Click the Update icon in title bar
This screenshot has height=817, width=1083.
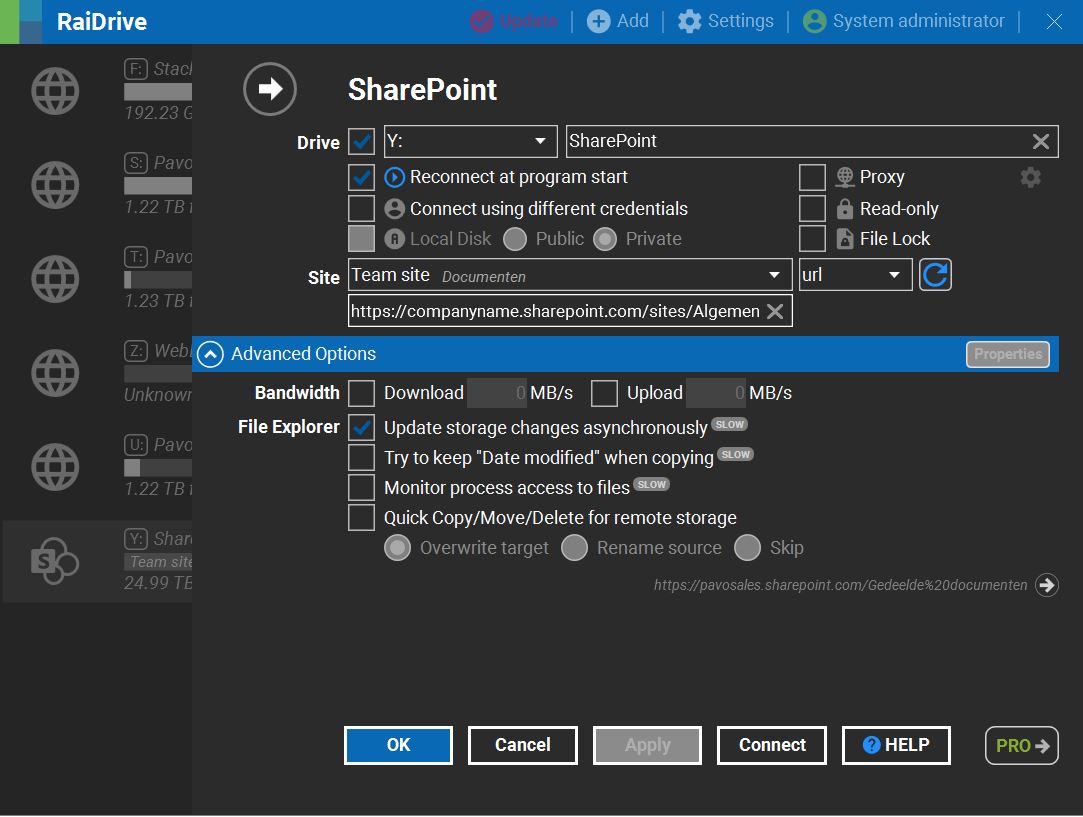point(483,21)
